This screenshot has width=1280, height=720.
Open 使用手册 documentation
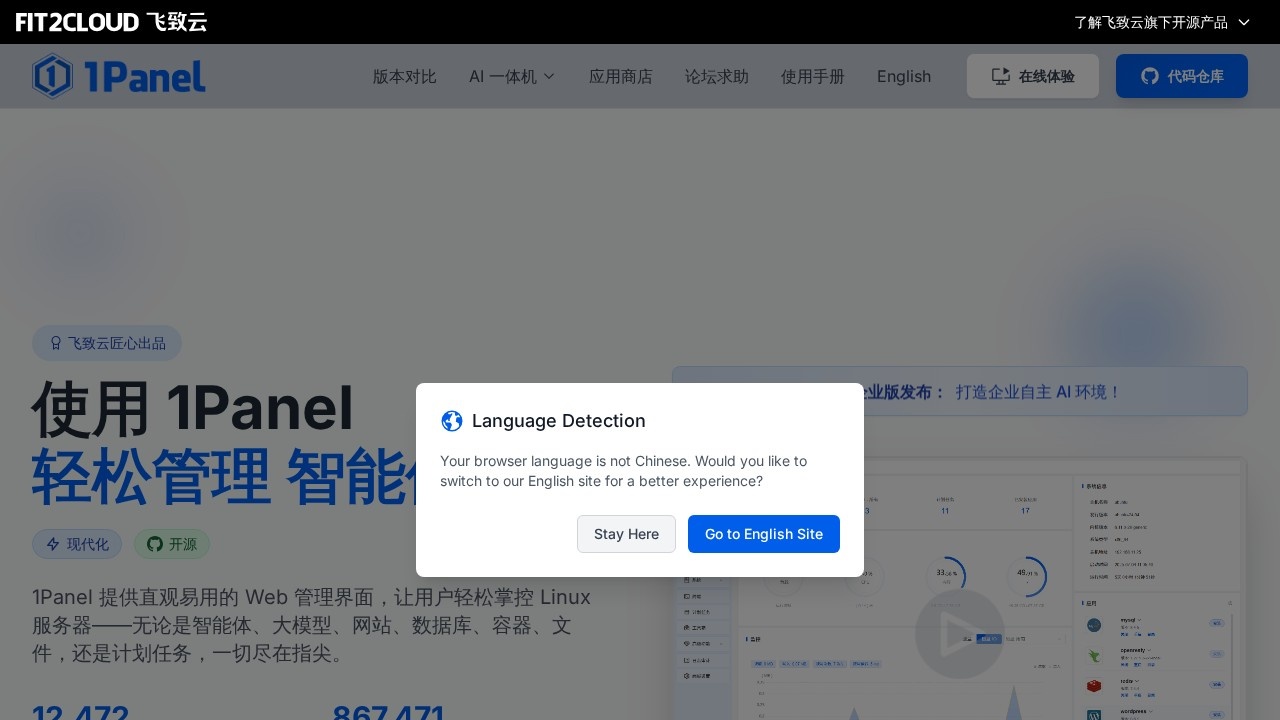(x=813, y=76)
